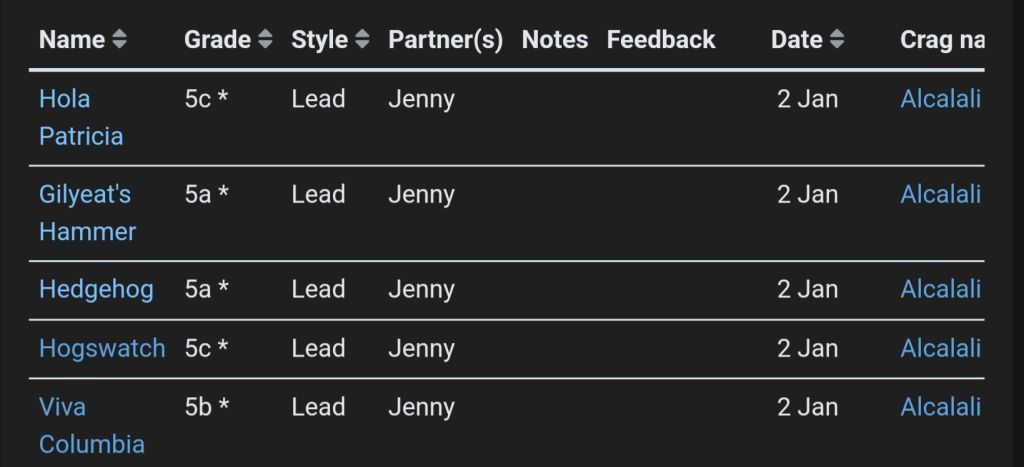Click Alcalali crag in Viva Columbia row
The image size is (1024, 467).
940,407
